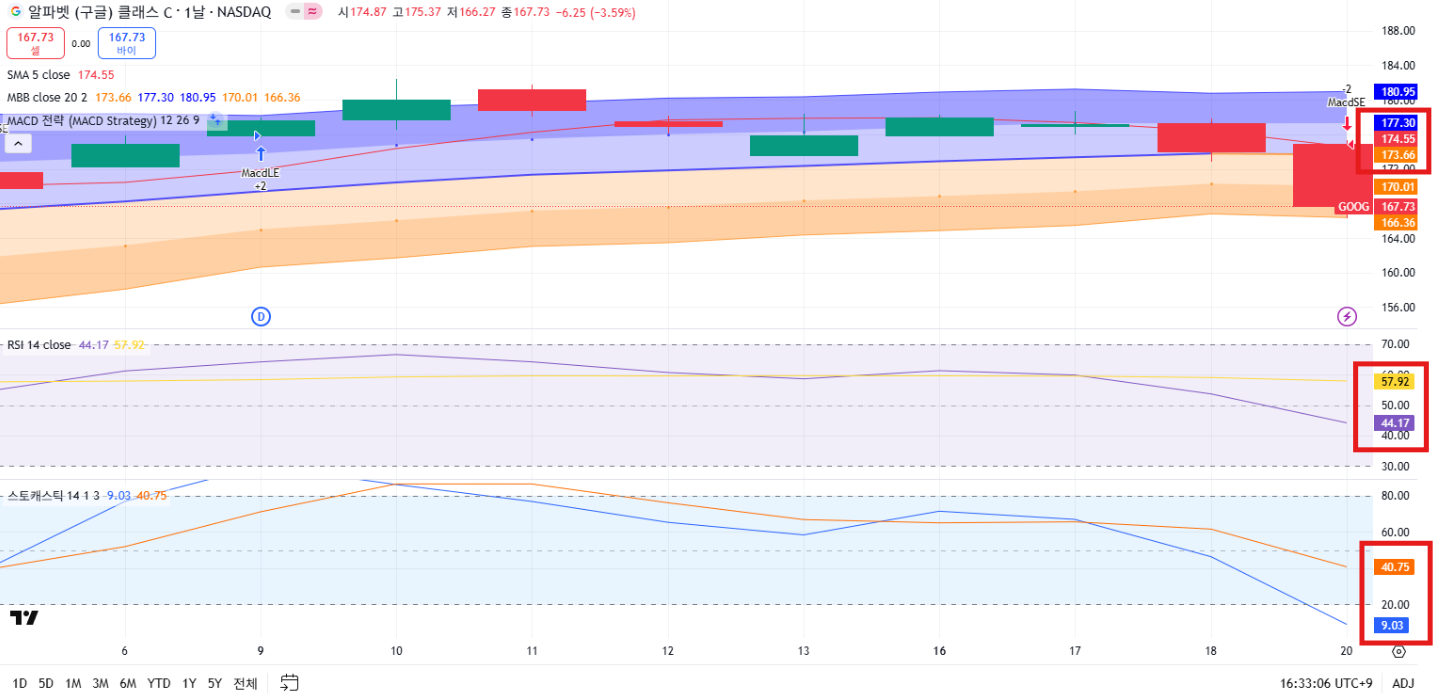This screenshot has height=695, width=1433.
Task: Click the purple lightning-bolt event marker
Action: (x=1347, y=317)
